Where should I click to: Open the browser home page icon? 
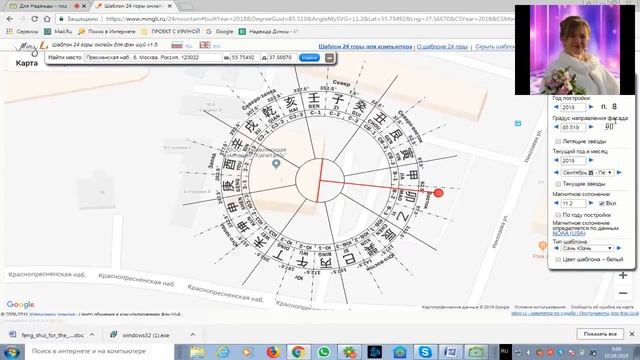tap(47, 19)
